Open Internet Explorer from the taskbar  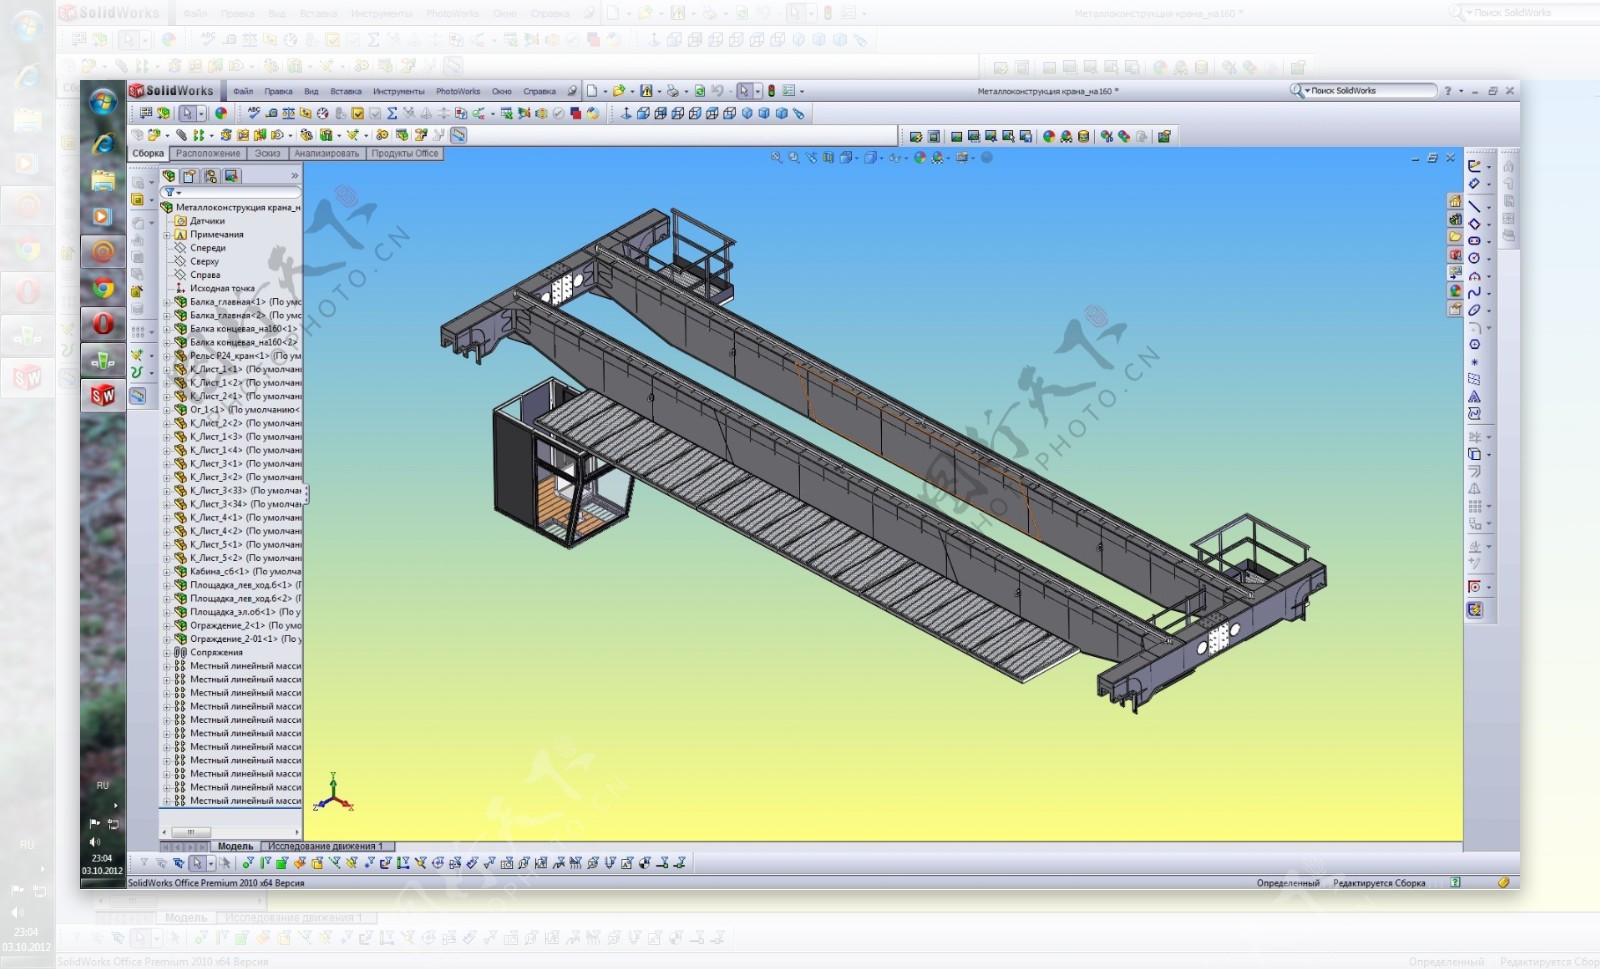click(x=103, y=144)
